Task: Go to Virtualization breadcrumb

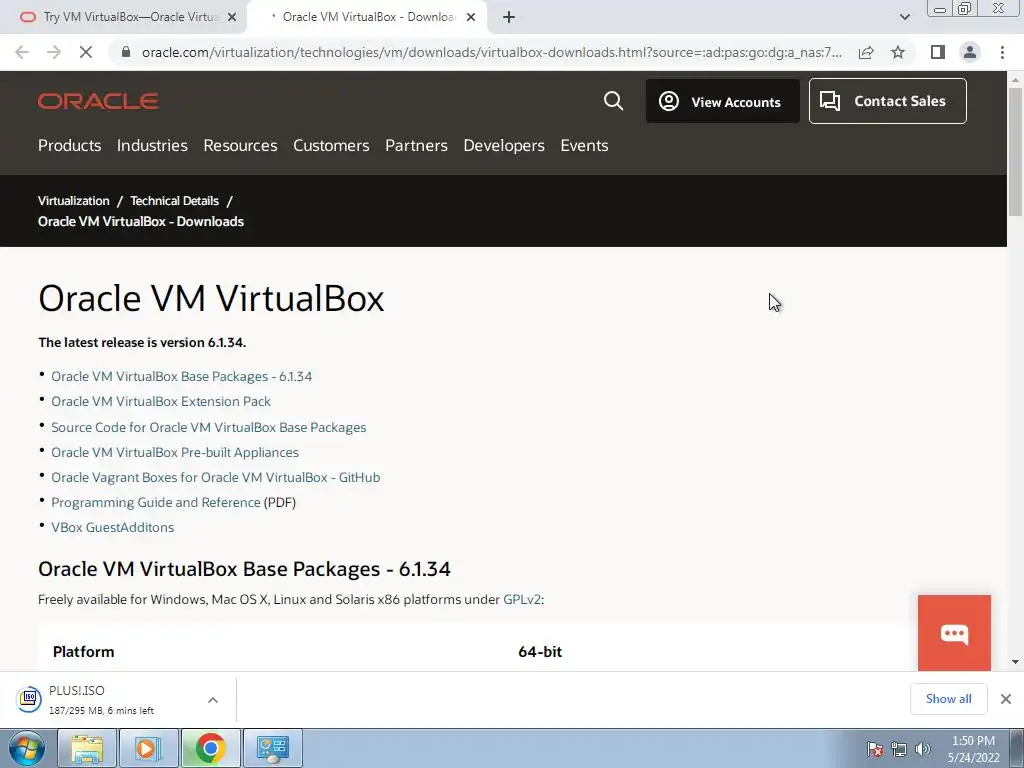Action: (74, 200)
